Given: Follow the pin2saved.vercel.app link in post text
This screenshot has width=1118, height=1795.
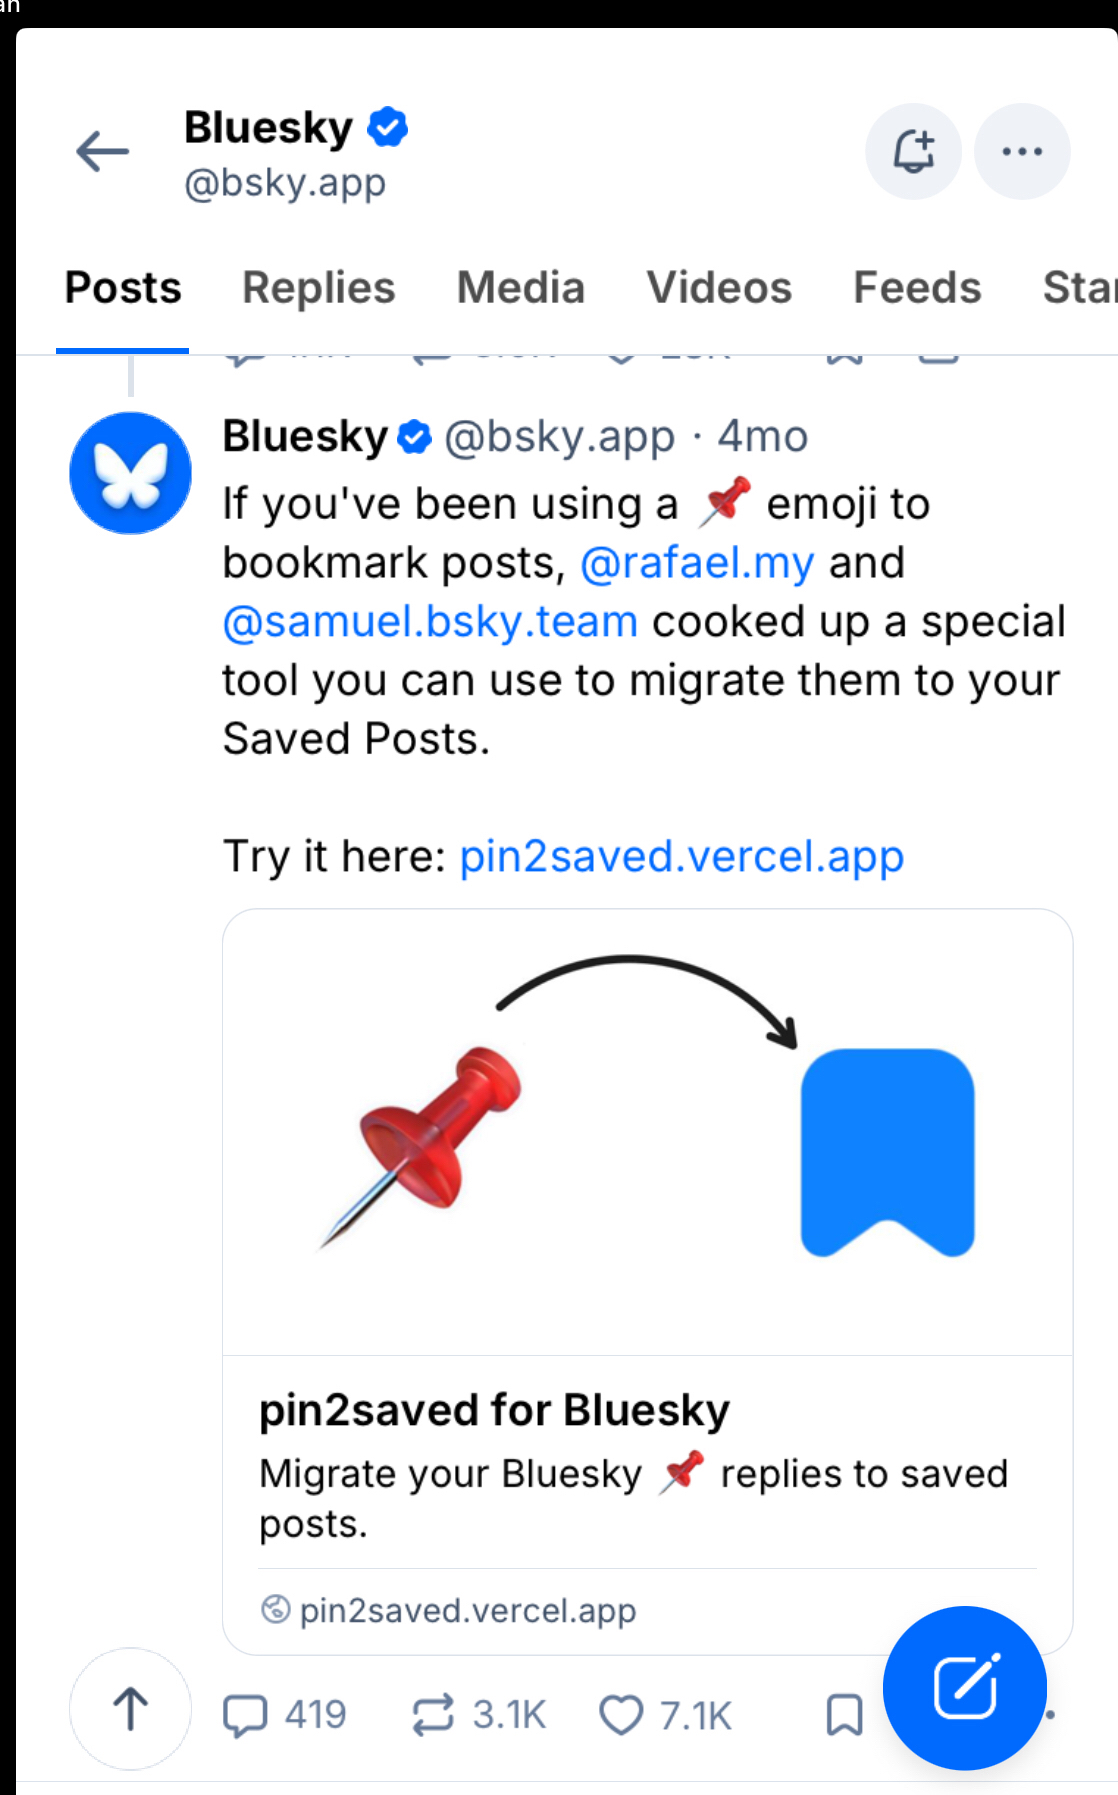Looking at the screenshot, I should tap(682, 857).
